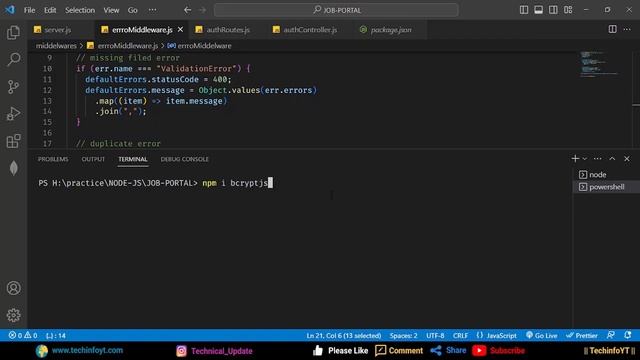The width and height of the screenshot is (640, 360).
Task: Create a new terminal with plus icon
Action: tap(575, 158)
